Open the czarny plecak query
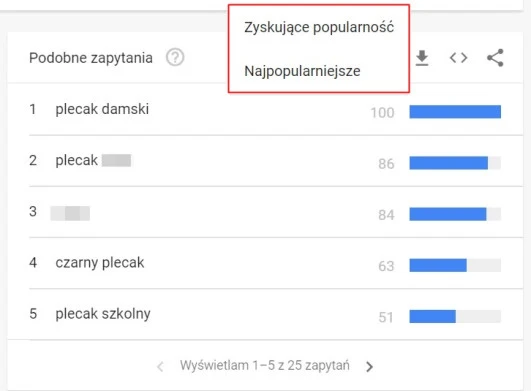This screenshot has width=531, height=391. (x=100, y=263)
